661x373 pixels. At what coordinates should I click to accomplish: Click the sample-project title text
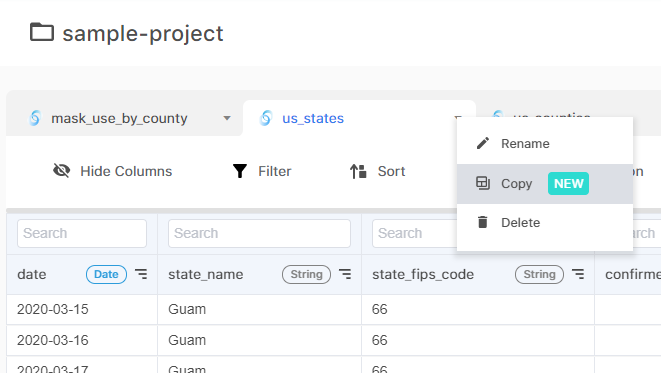pyautogui.click(x=143, y=34)
